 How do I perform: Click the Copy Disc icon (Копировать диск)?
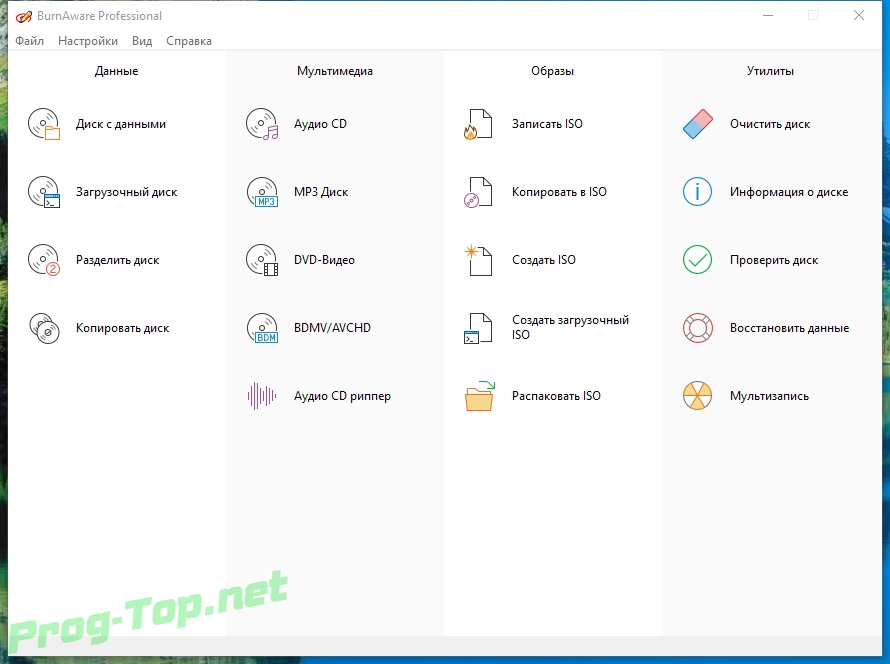[x=44, y=328]
